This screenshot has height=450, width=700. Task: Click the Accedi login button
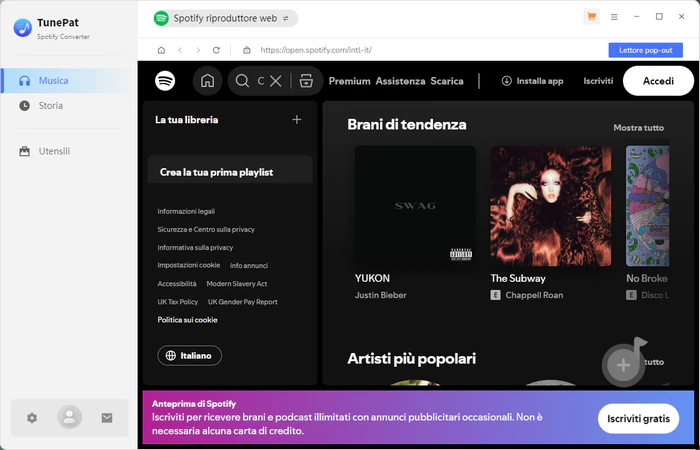pyautogui.click(x=658, y=81)
